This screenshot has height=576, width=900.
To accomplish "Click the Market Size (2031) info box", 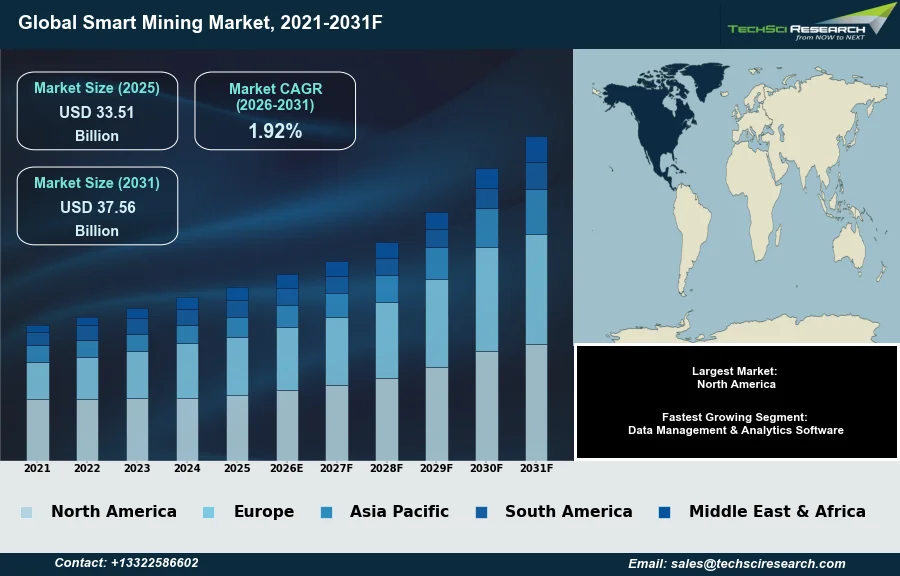I will pyautogui.click(x=97, y=206).
